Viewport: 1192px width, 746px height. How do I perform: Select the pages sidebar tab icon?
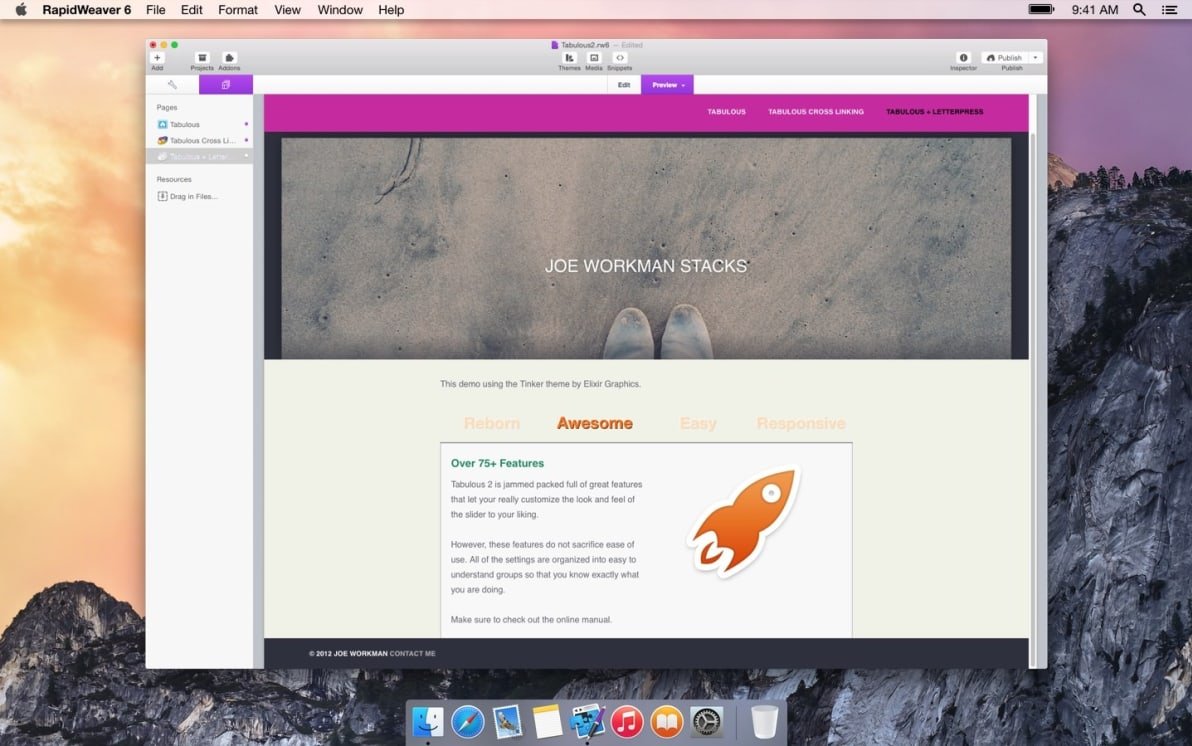click(x=226, y=85)
